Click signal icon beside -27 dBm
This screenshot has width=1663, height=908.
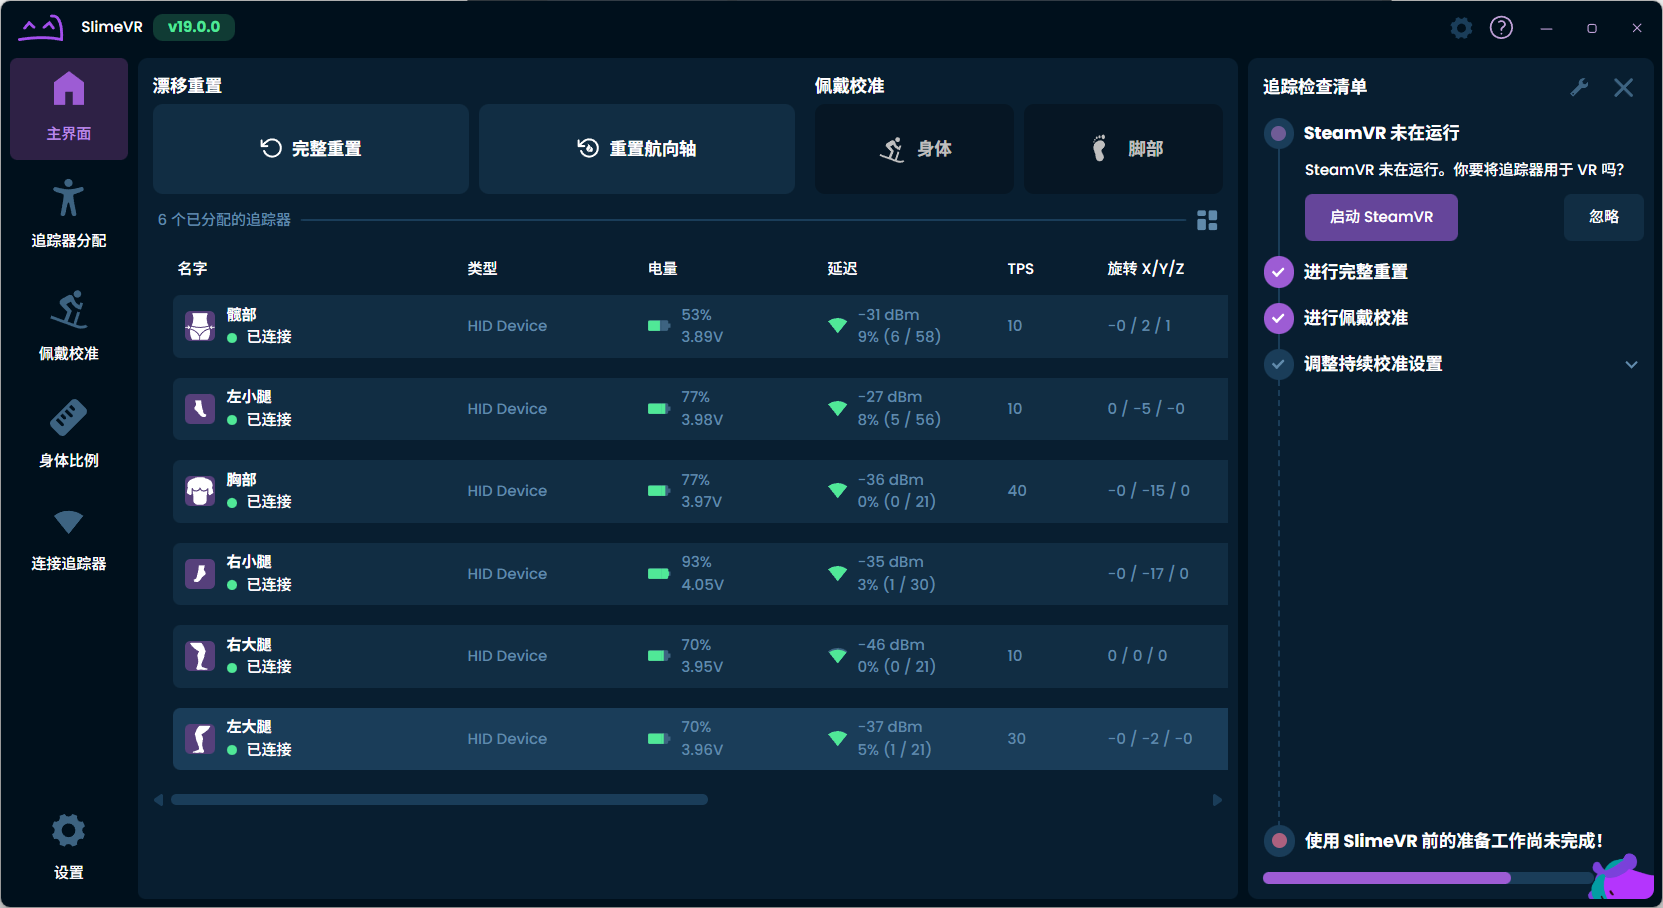point(838,409)
